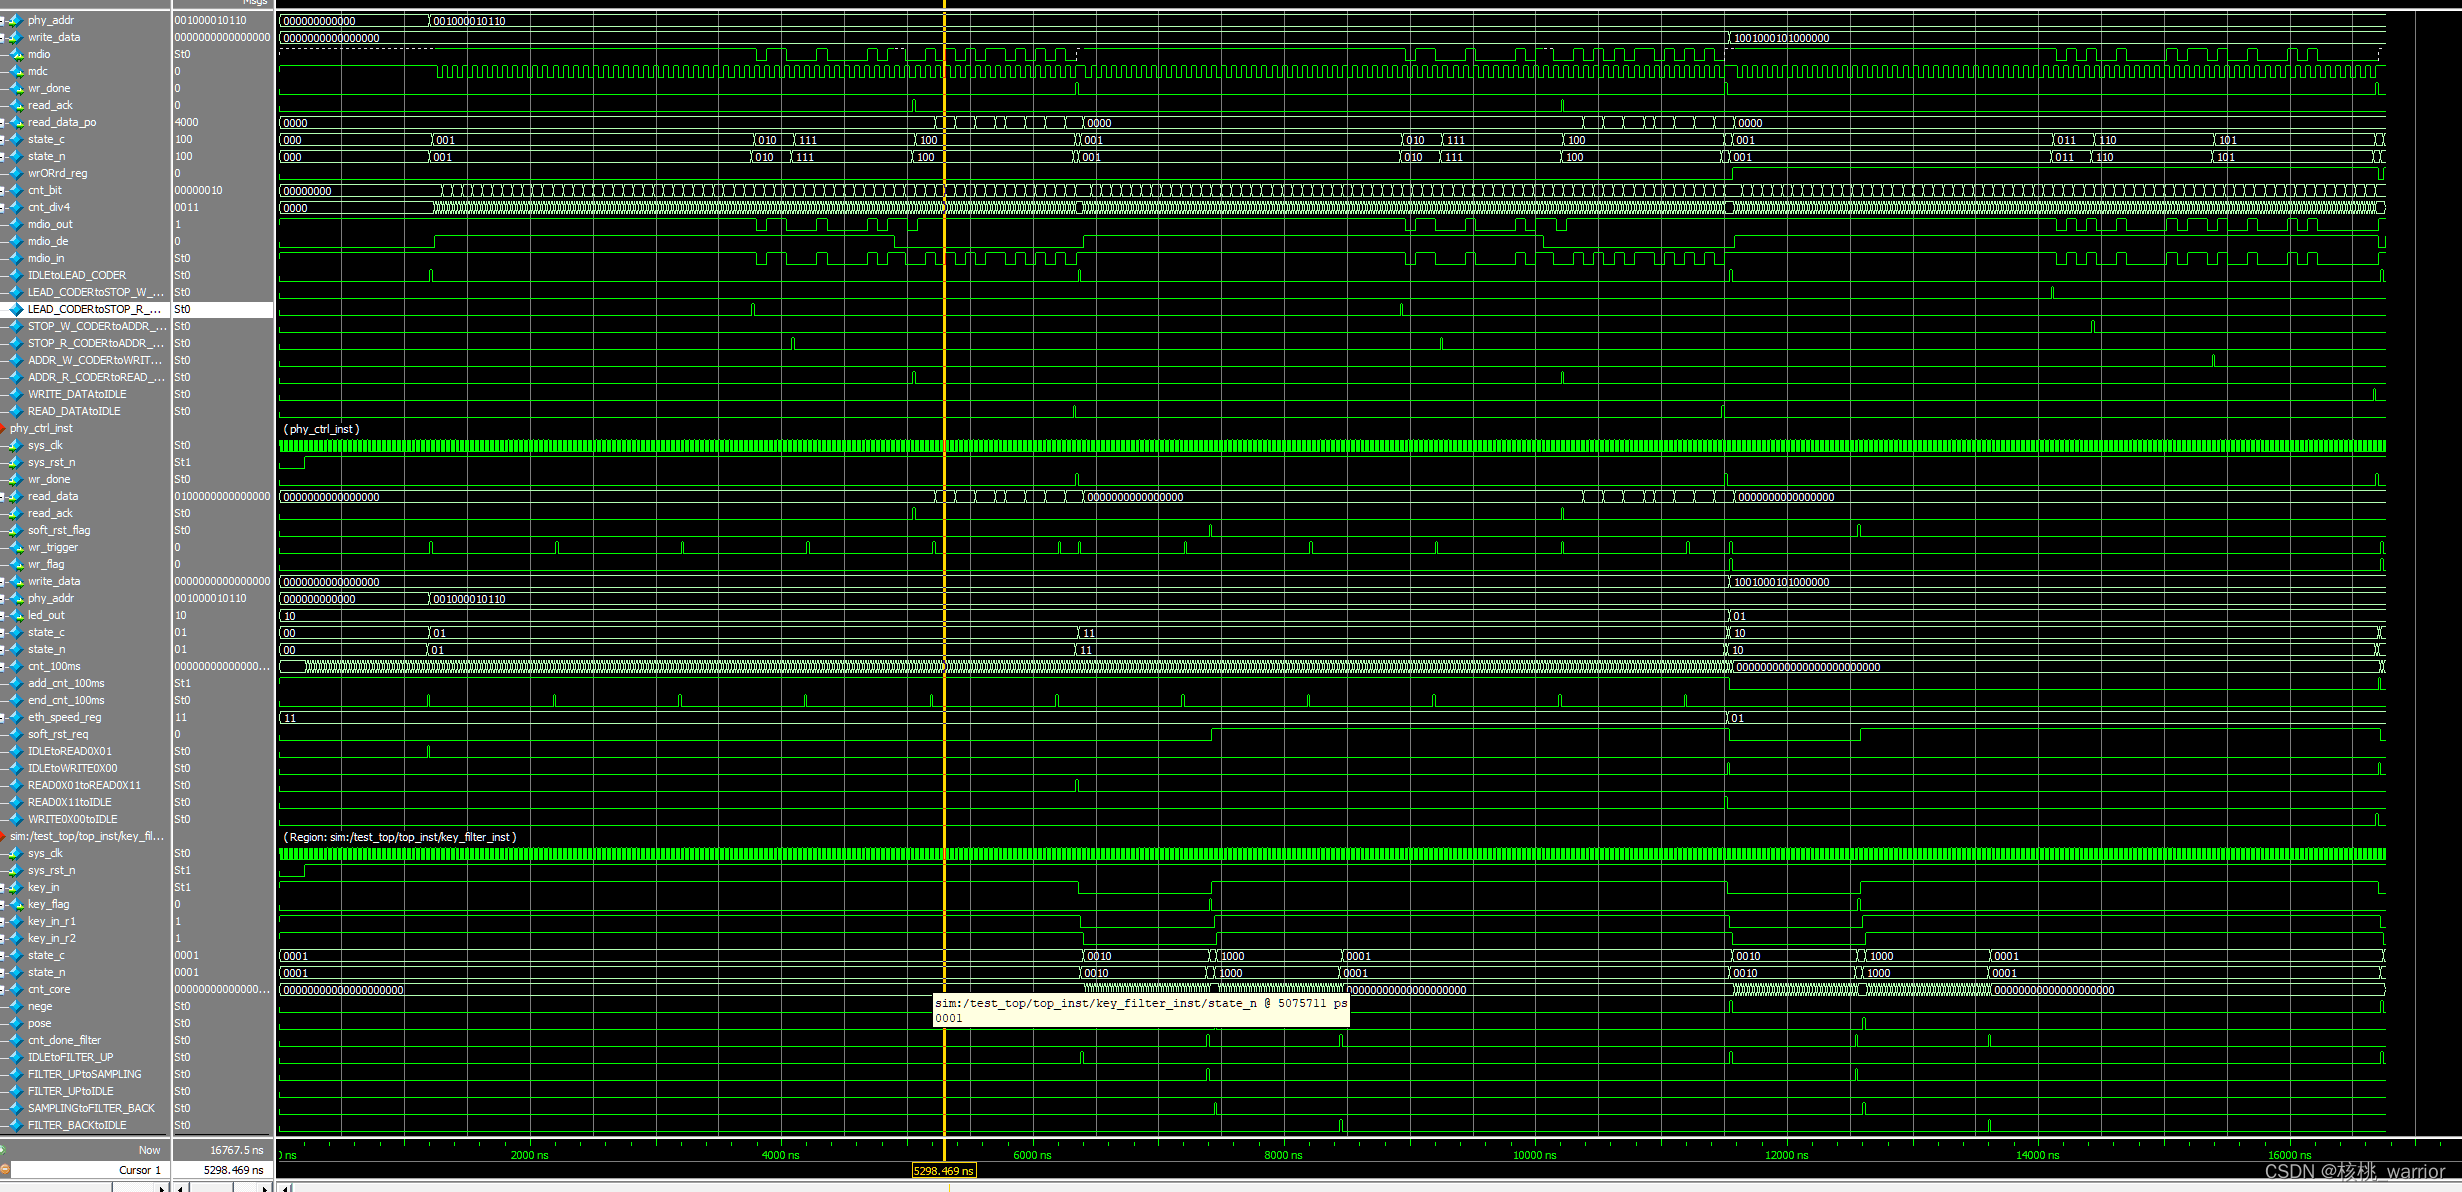Click the green insert cursor icon beside Now

[3, 1150]
